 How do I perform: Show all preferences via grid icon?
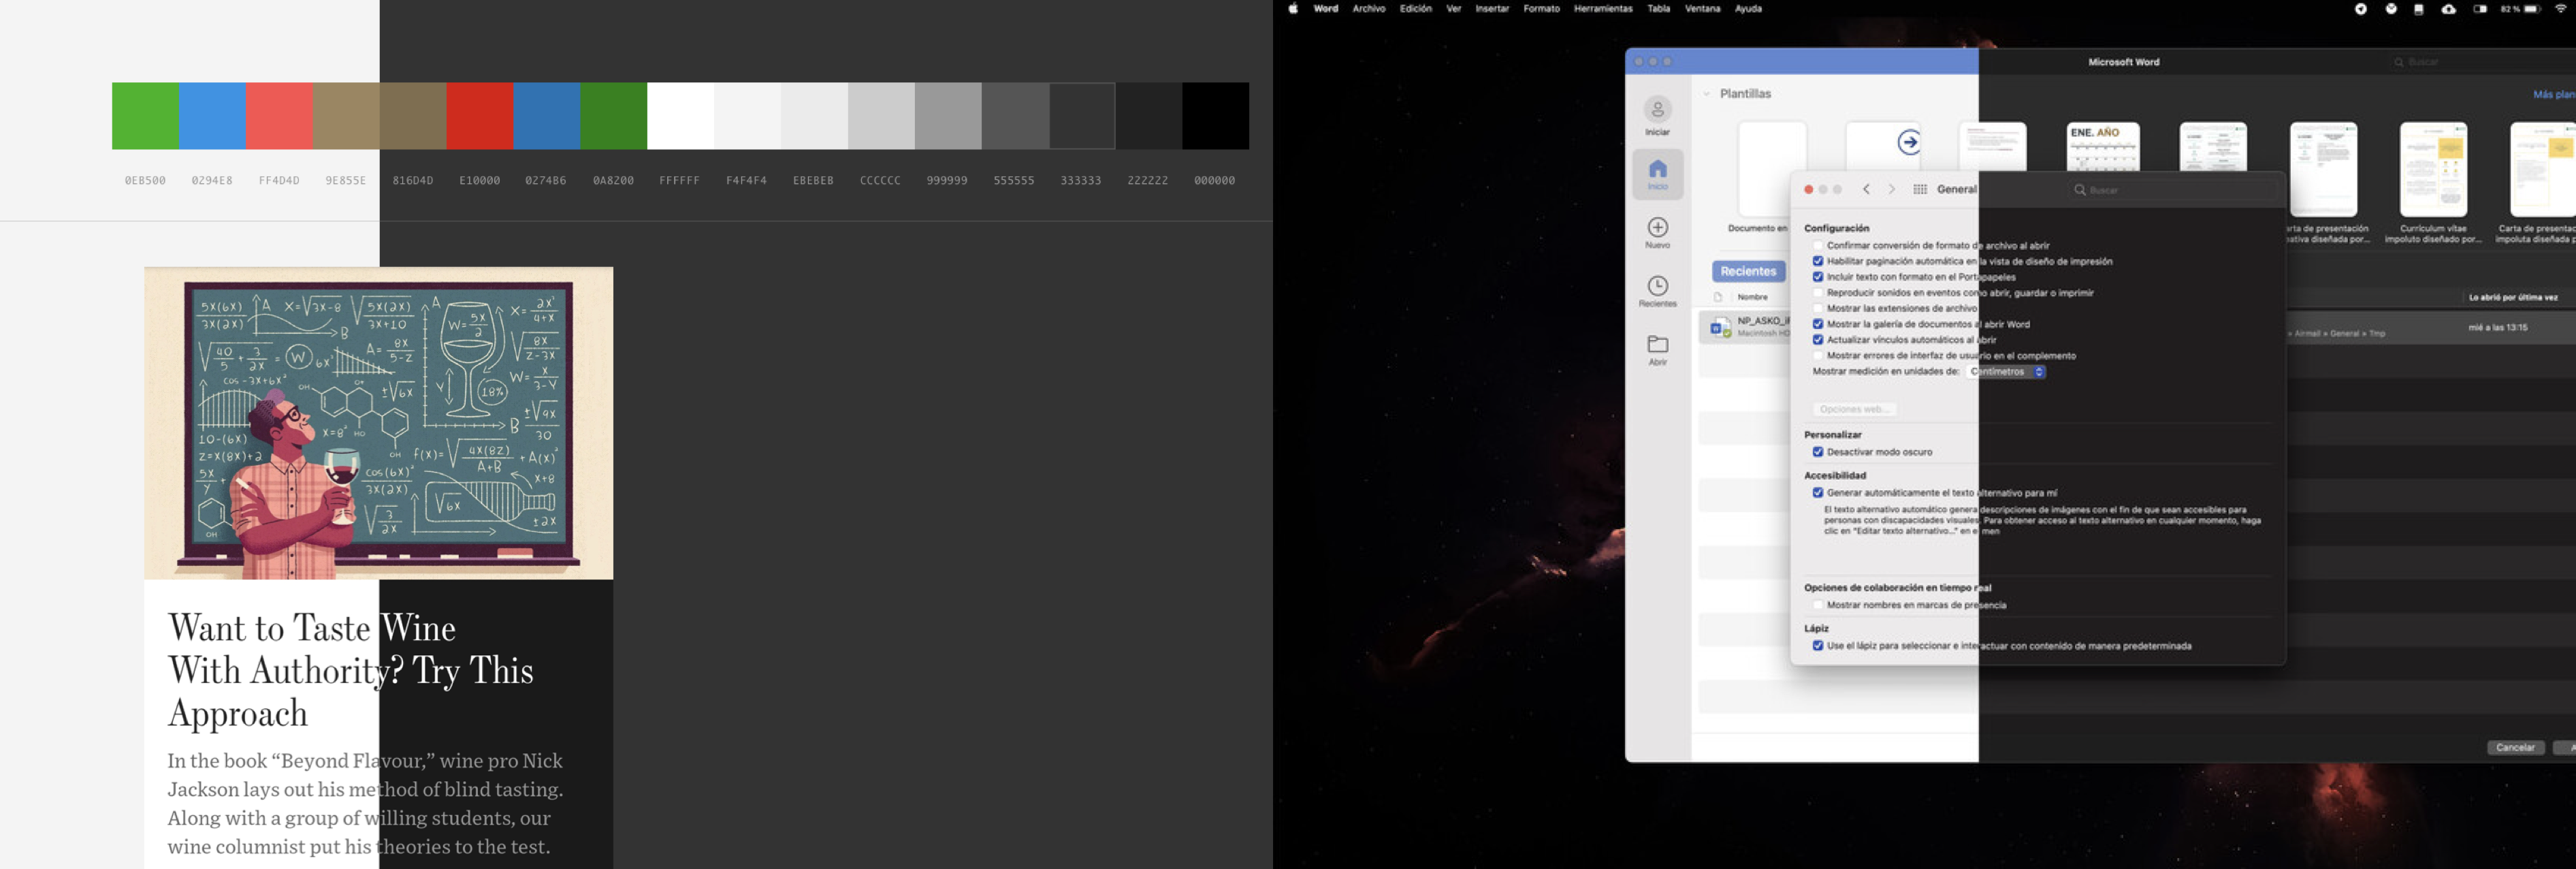(x=1920, y=189)
